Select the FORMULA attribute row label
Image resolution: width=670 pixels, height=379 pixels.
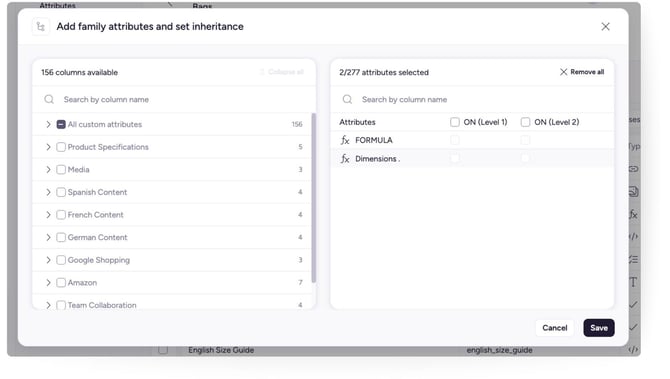(373, 140)
